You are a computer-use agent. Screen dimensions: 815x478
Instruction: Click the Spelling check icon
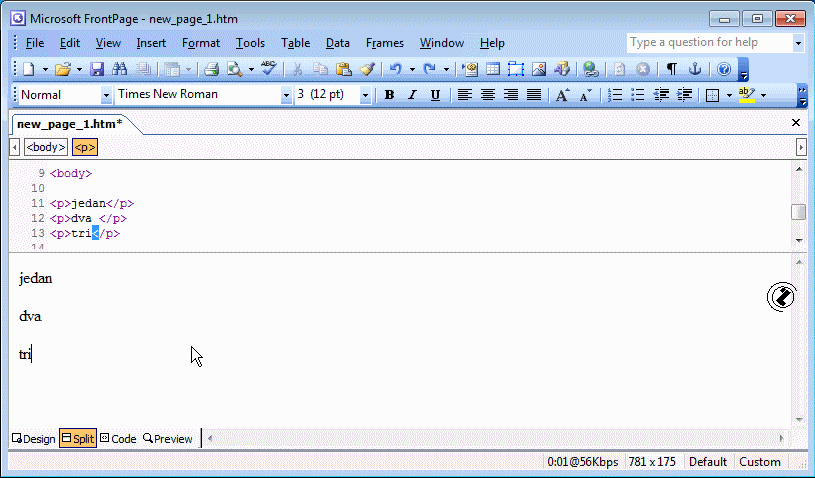[x=268, y=69]
